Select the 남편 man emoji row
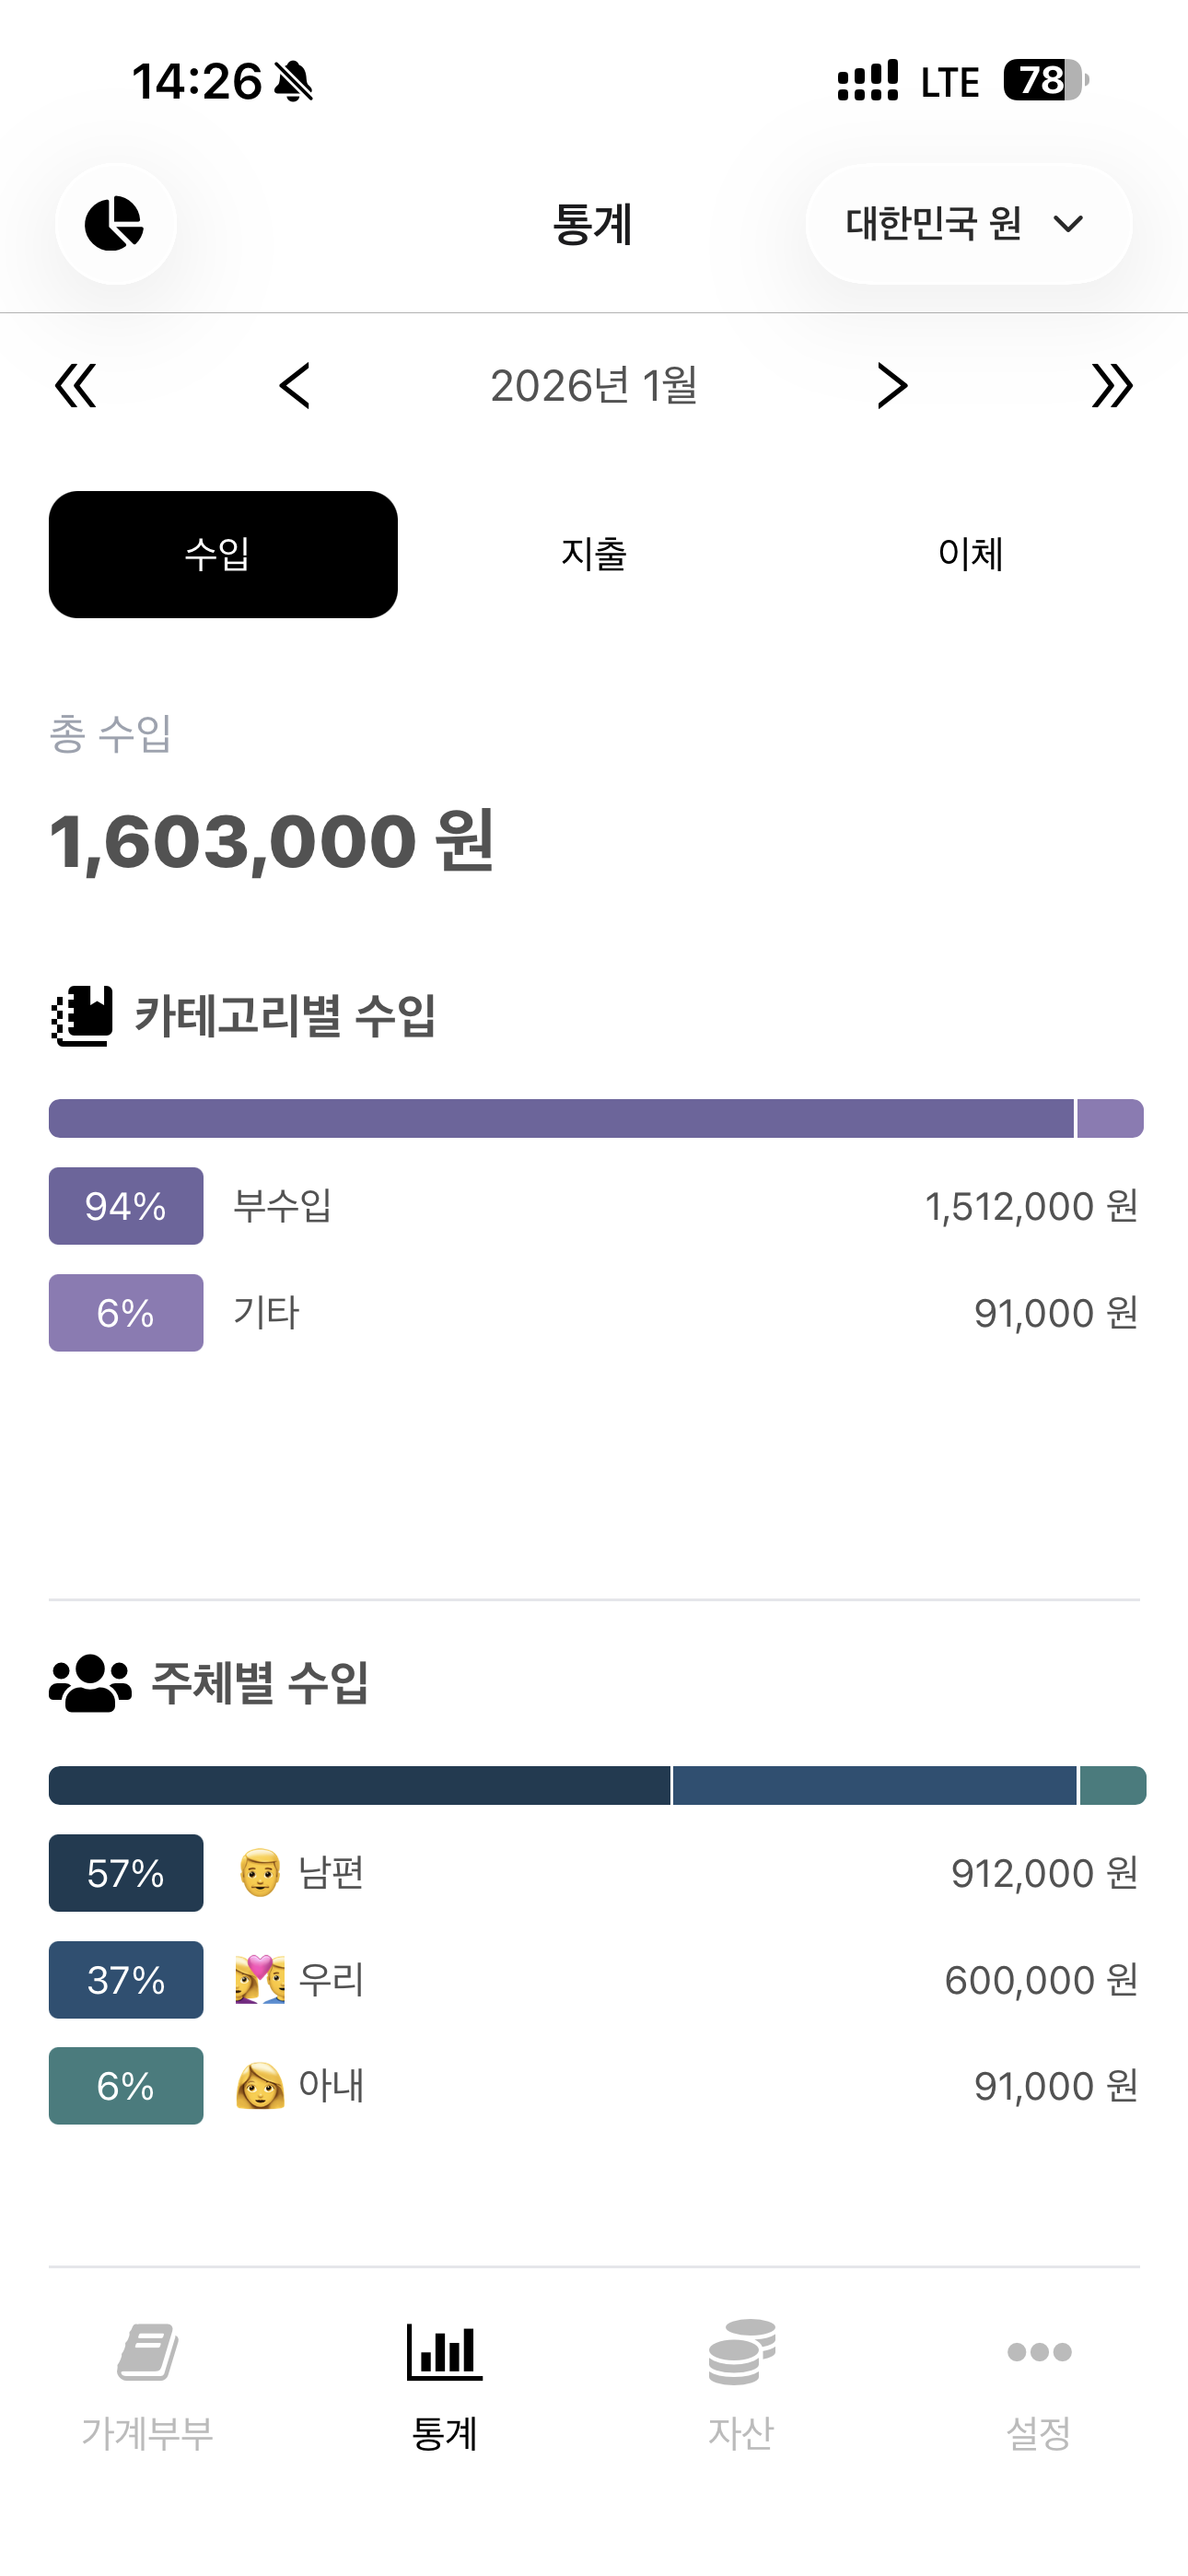The height and width of the screenshot is (2576, 1188). (x=594, y=1873)
